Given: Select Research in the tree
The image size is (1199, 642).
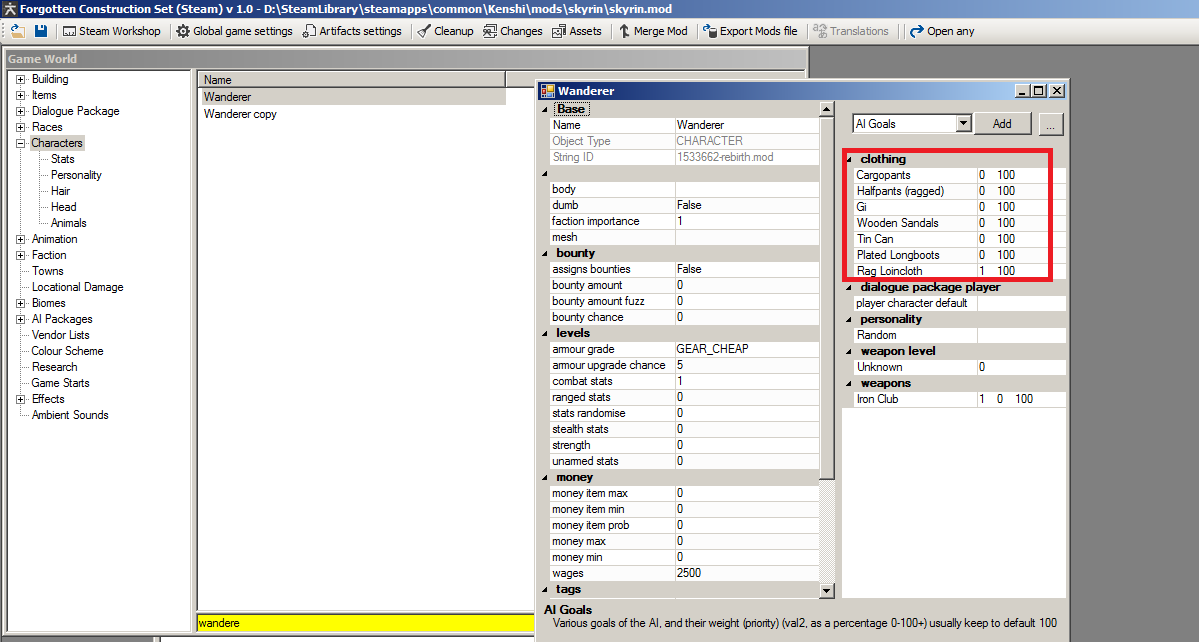Looking at the screenshot, I should [x=54, y=368].
